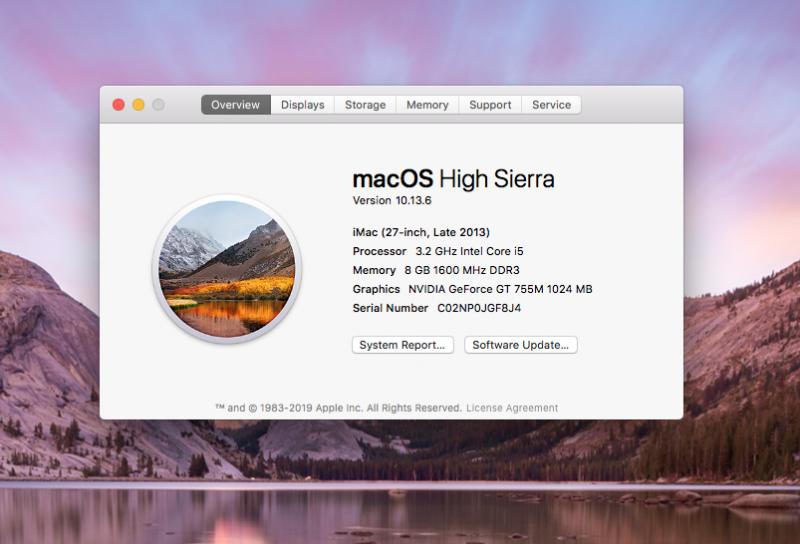Minimize window with the yellow button
The image size is (800, 544).
click(138, 105)
